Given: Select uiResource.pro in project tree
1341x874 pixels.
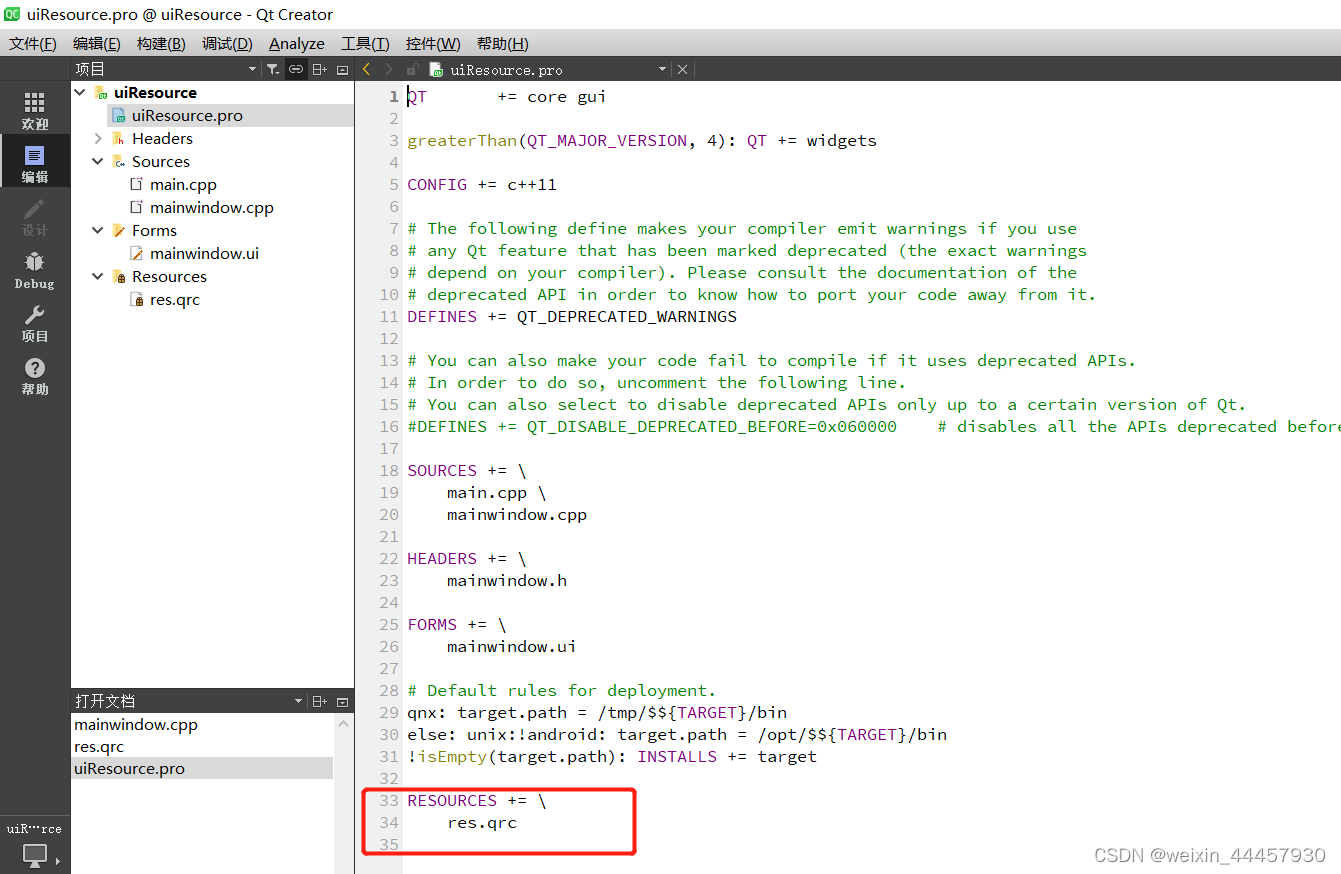Looking at the screenshot, I should [187, 115].
